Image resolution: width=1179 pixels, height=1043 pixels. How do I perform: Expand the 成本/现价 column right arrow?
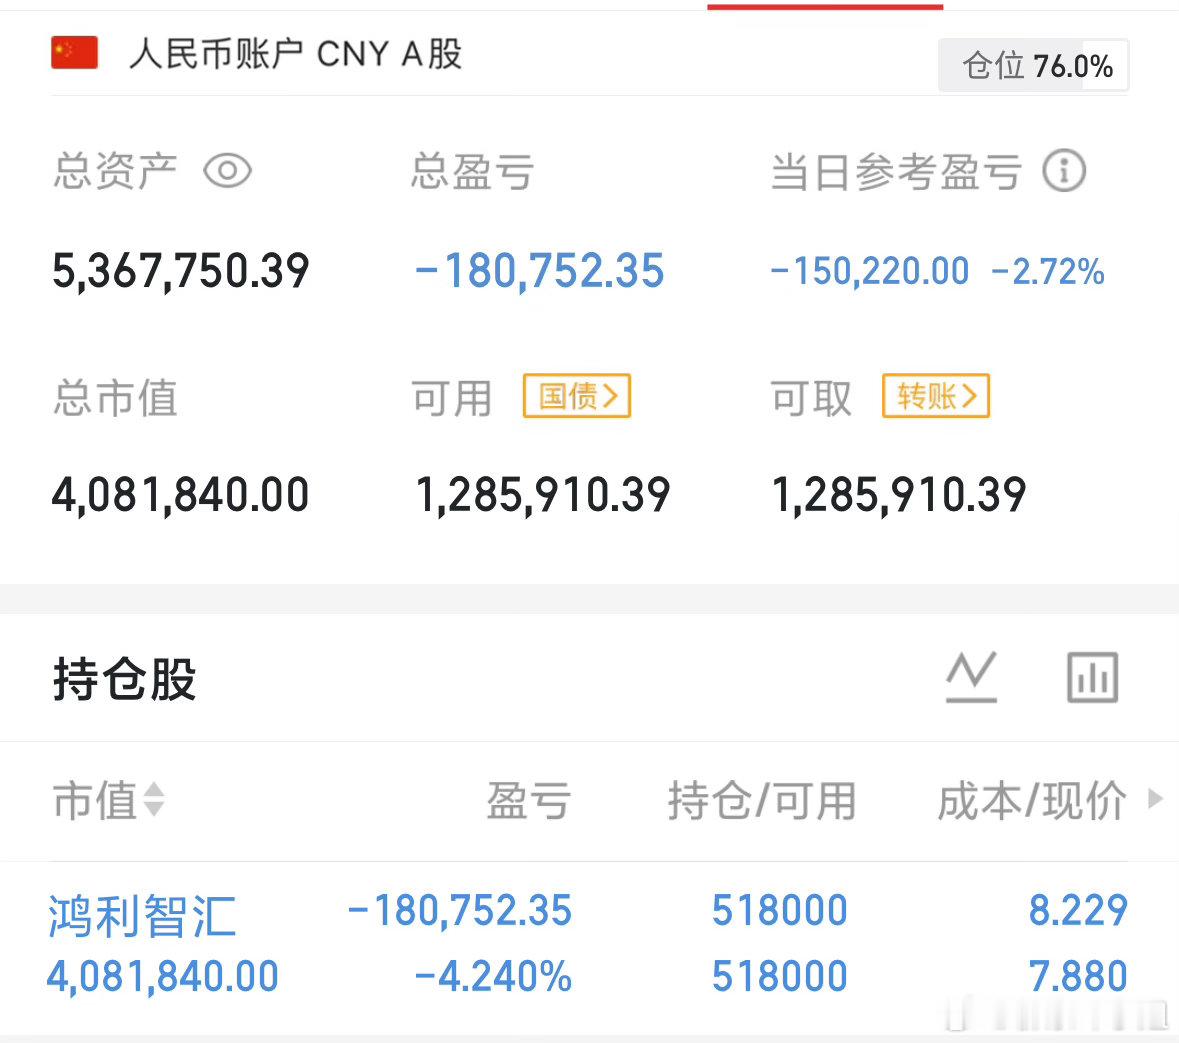(x=1155, y=801)
